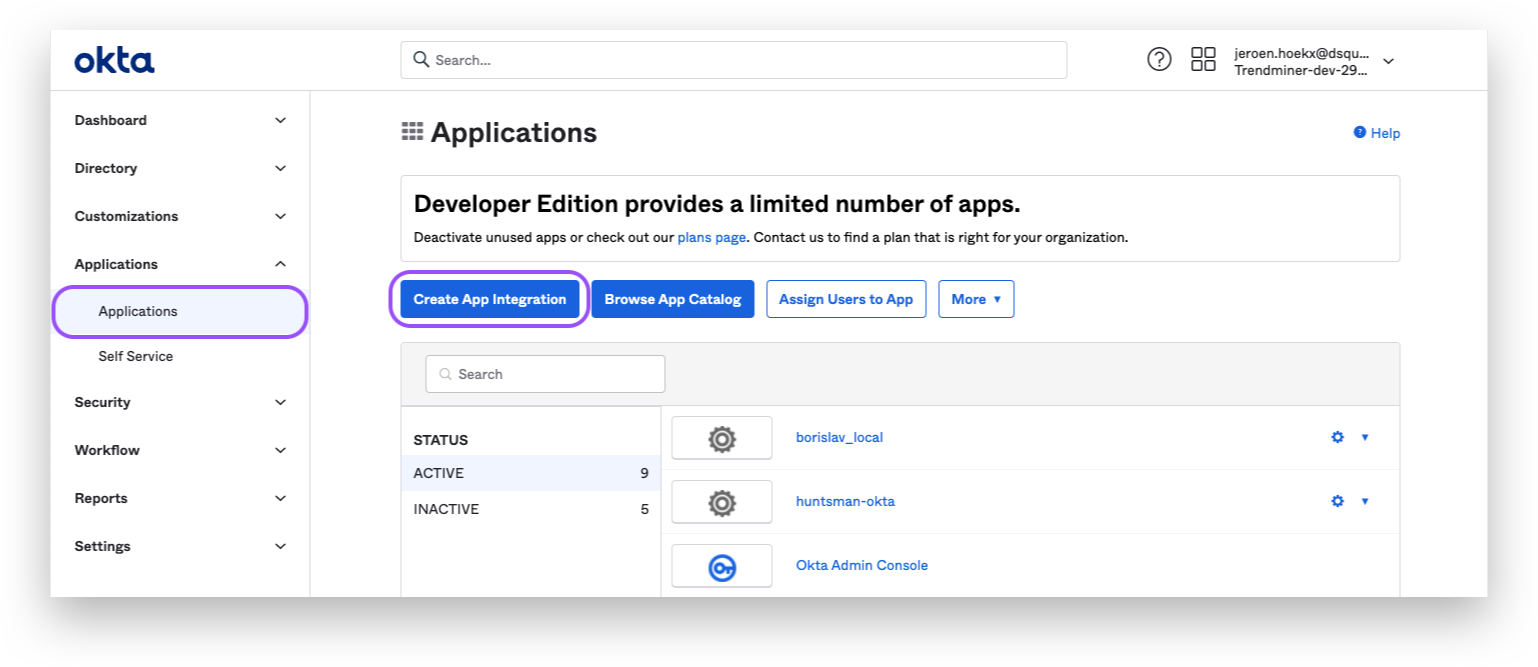Open the plans page link

(x=711, y=238)
